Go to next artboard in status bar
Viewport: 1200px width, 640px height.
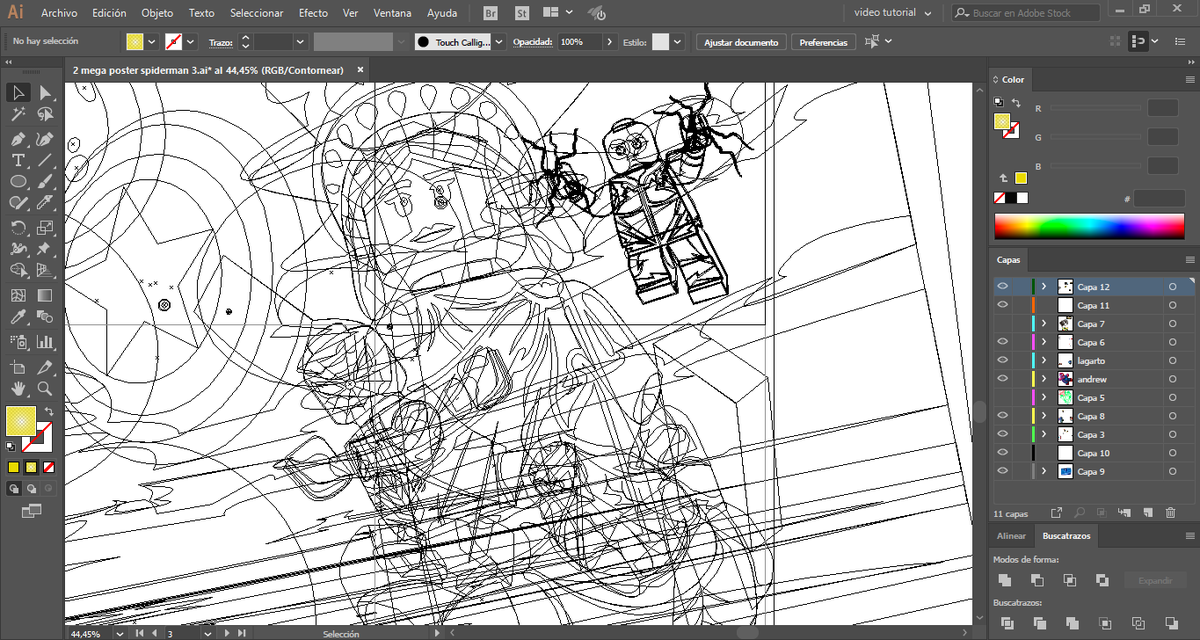[x=229, y=633]
